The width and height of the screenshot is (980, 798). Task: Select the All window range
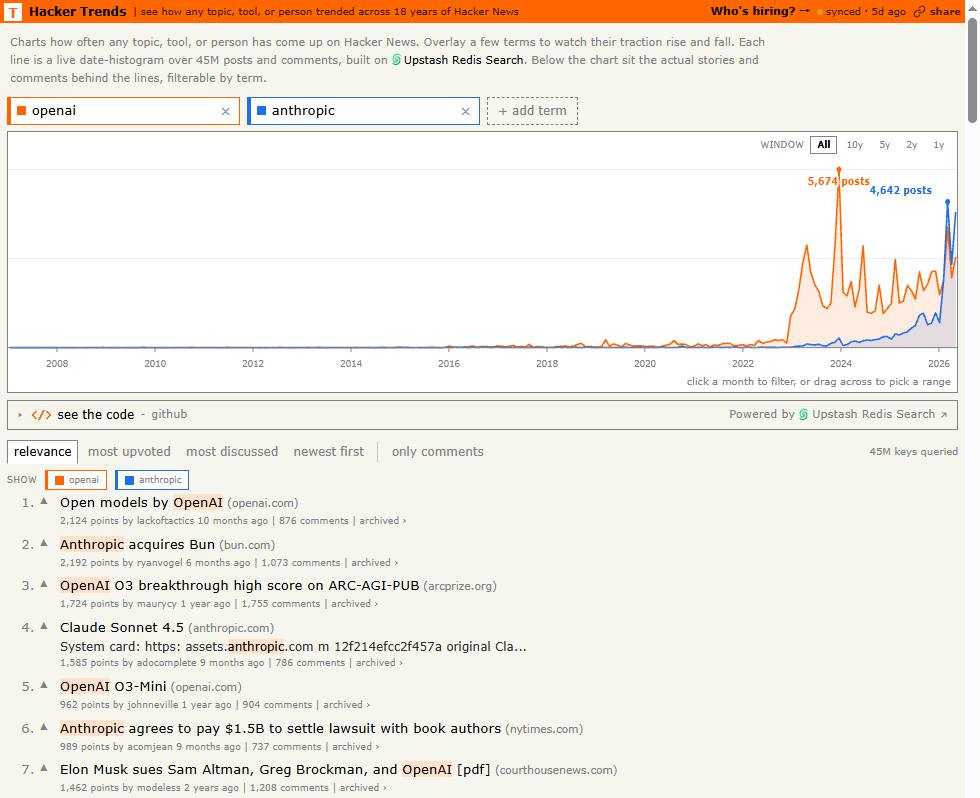pyautogui.click(x=824, y=145)
